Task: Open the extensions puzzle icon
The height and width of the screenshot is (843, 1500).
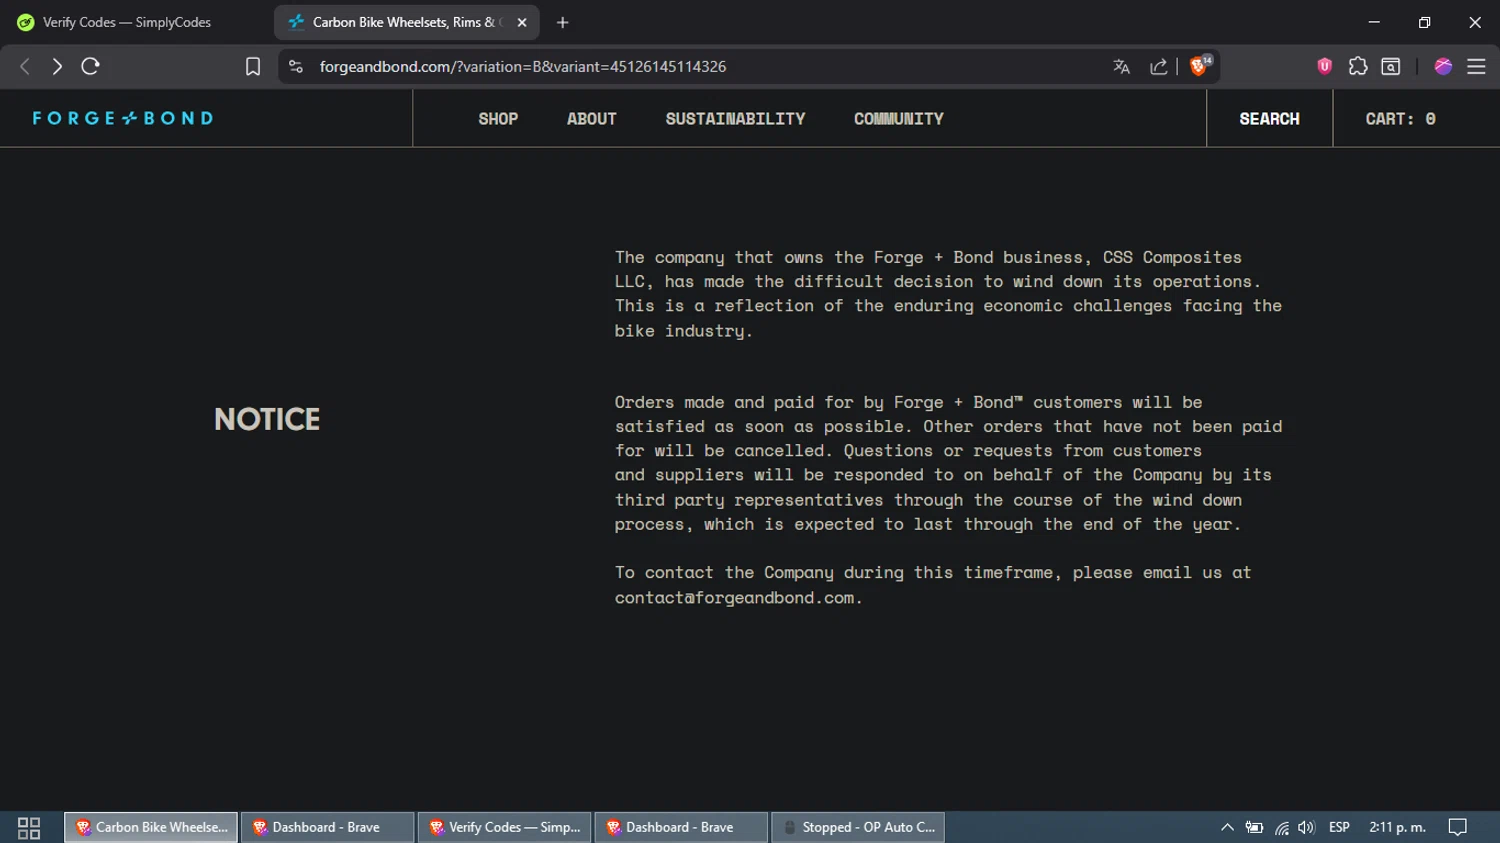Action: pyautogui.click(x=1357, y=66)
